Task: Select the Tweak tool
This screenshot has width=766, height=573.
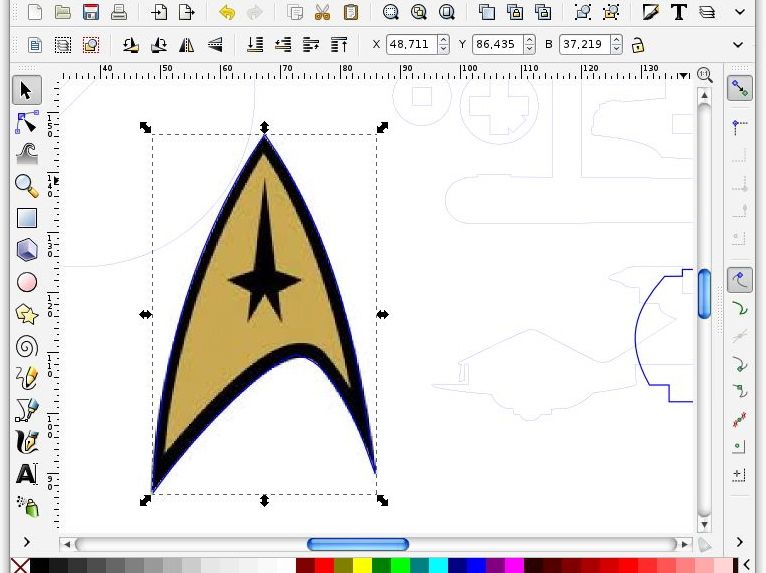Action: point(27,154)
